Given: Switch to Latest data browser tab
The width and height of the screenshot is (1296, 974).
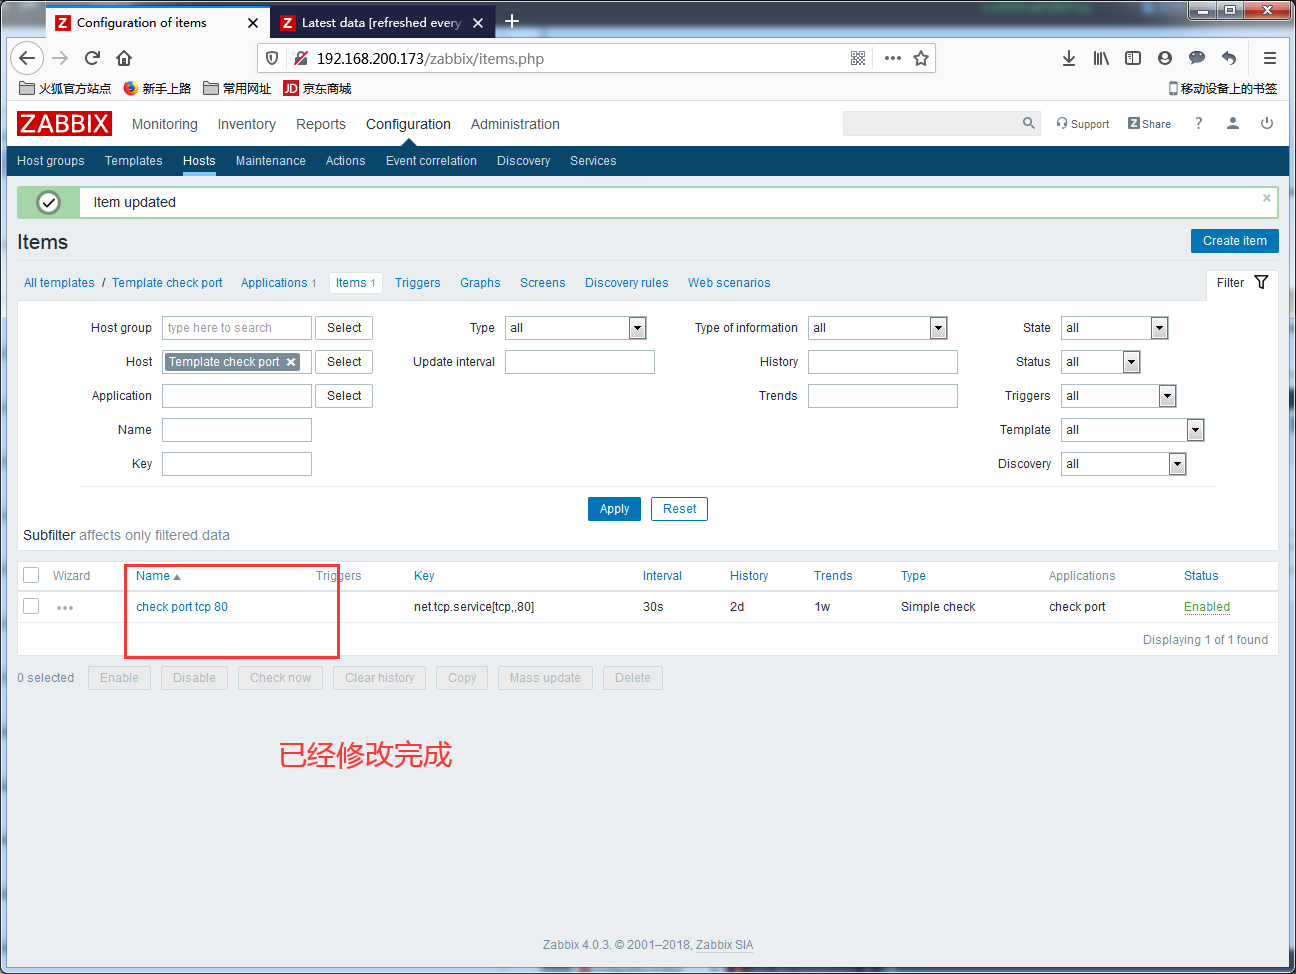Looking at the screenshot, I should point(382,22).
